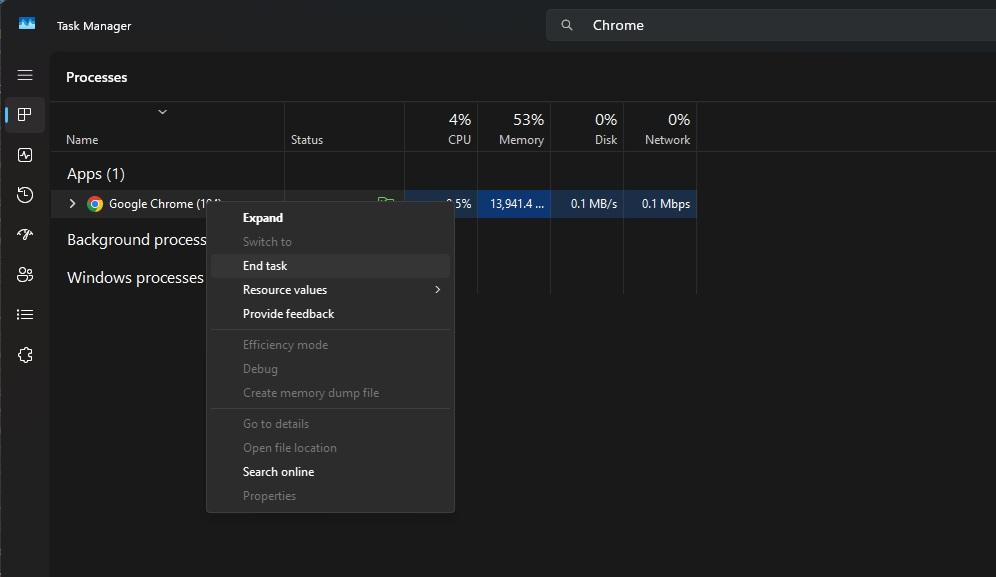Viewport: 996px width, 577px height.
Task: Click Provide feedback menu entry
Action: tap(288, 313)
